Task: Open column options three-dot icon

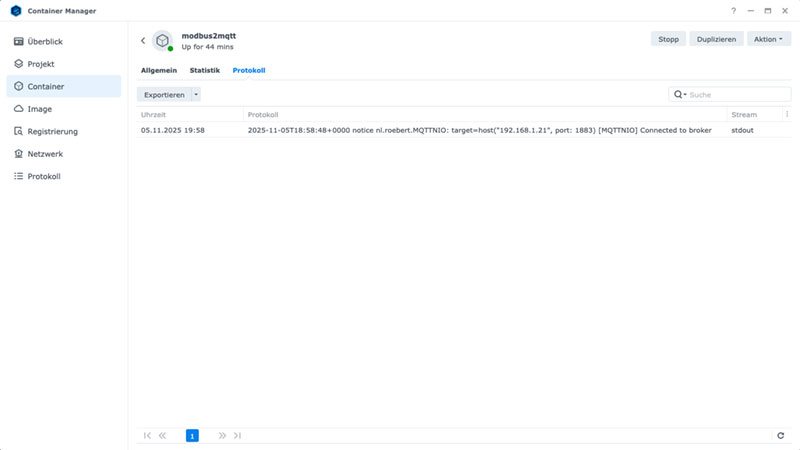Action: 787,115
